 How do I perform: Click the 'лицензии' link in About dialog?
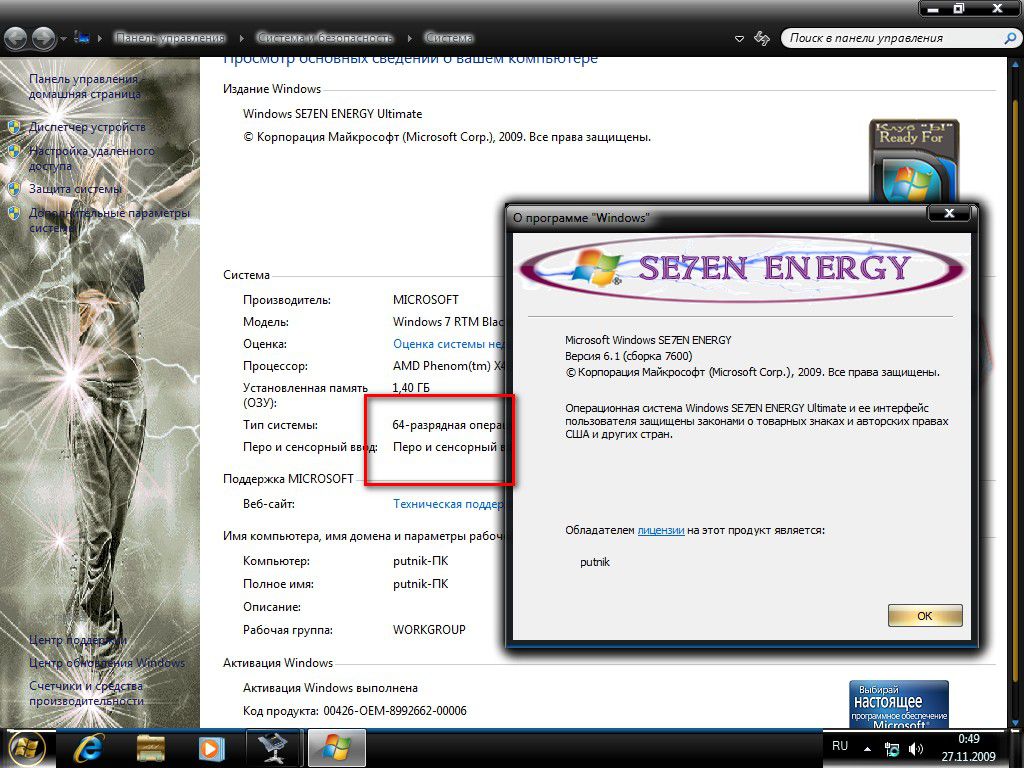pos(661,530)
